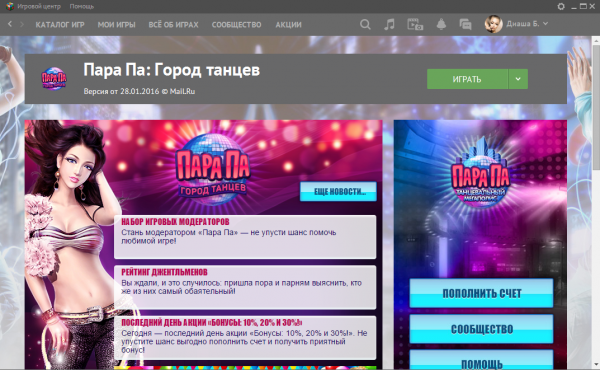The image size is (600, 370).
Task: Start the game with ИГРАТЬ button
Action: pyautogui.click(x=467, y=79)
